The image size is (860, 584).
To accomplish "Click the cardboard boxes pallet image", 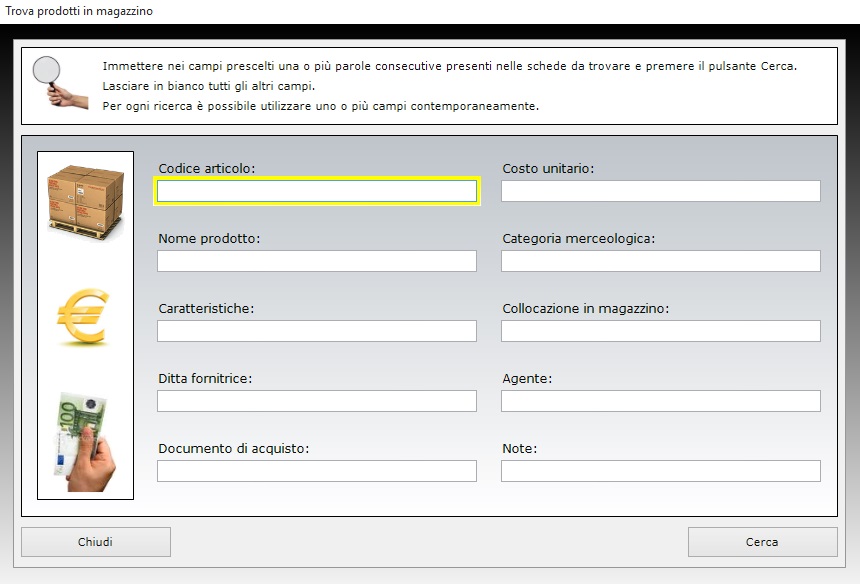I will 86,202.
